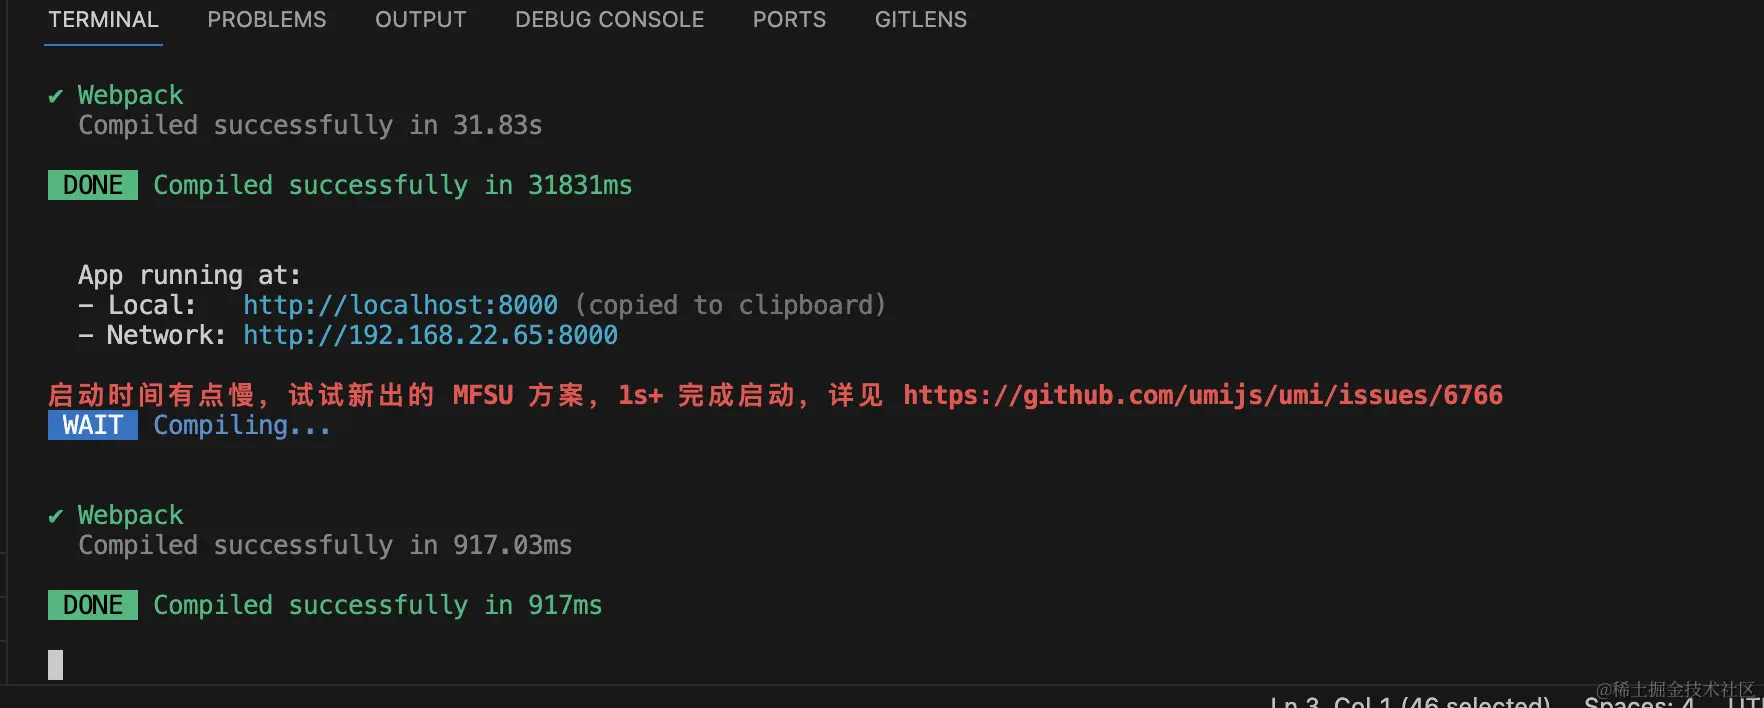Click the App running at heading text

click(x=190, y=274)
